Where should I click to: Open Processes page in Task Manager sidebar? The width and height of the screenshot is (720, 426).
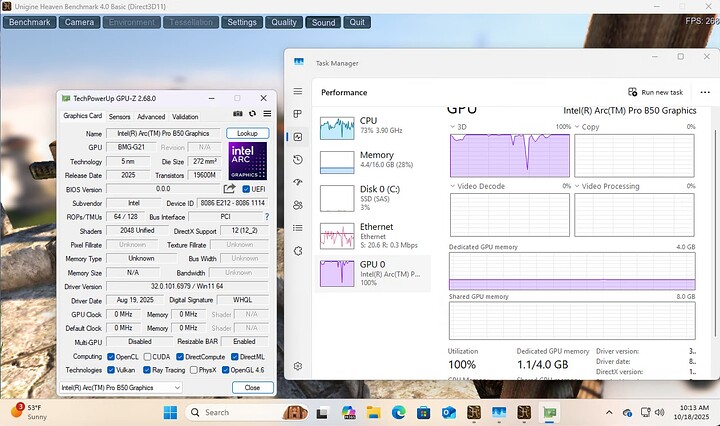[x=298, y=113]
